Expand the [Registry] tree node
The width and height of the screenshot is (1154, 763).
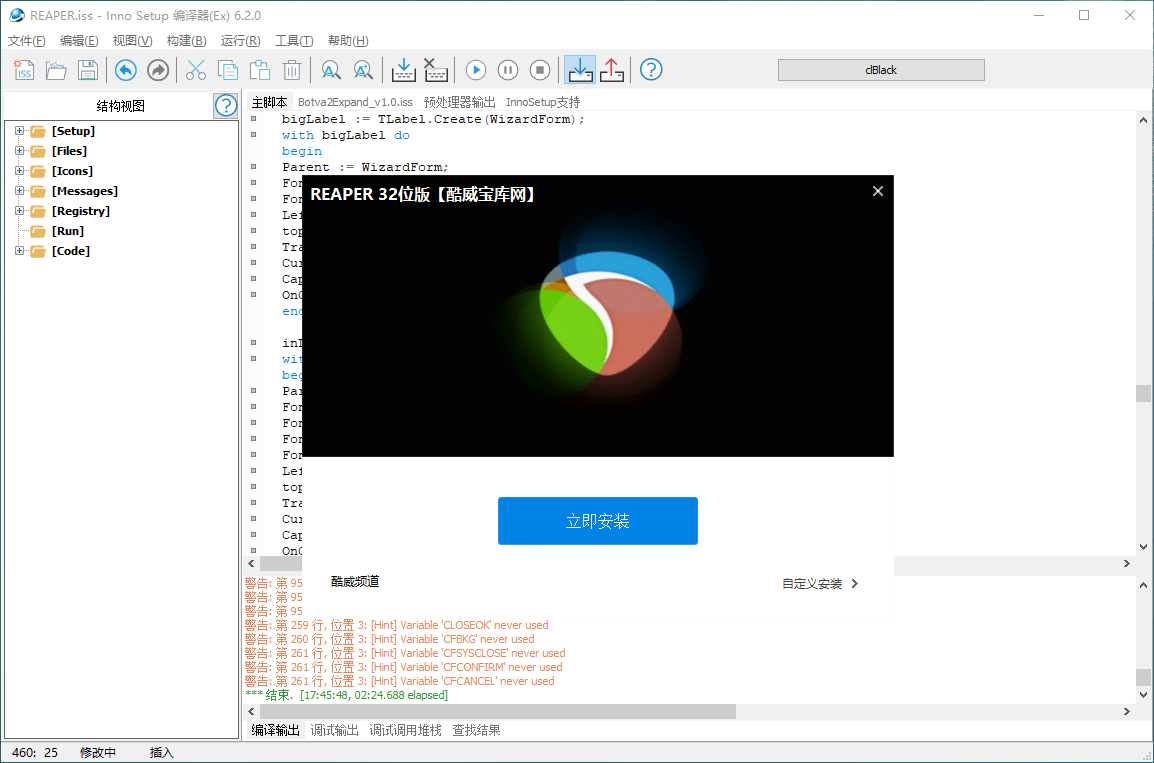click(x=20, y=210)
